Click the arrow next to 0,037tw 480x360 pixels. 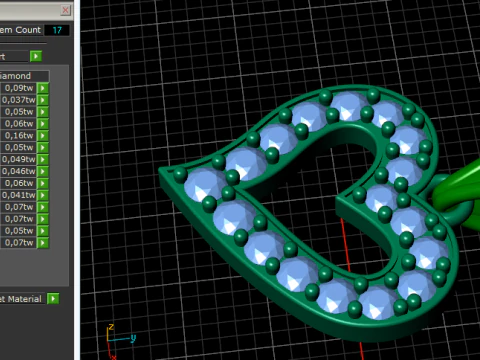coord(43,100)
